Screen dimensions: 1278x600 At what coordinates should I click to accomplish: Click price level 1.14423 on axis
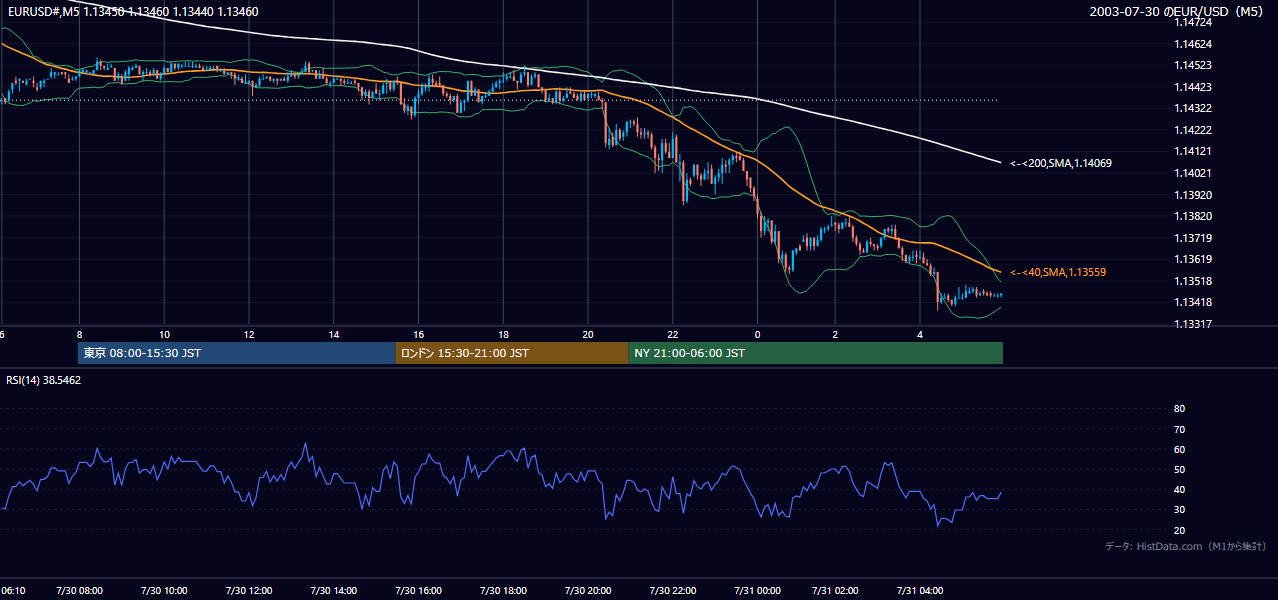[x=1192, y=87]
